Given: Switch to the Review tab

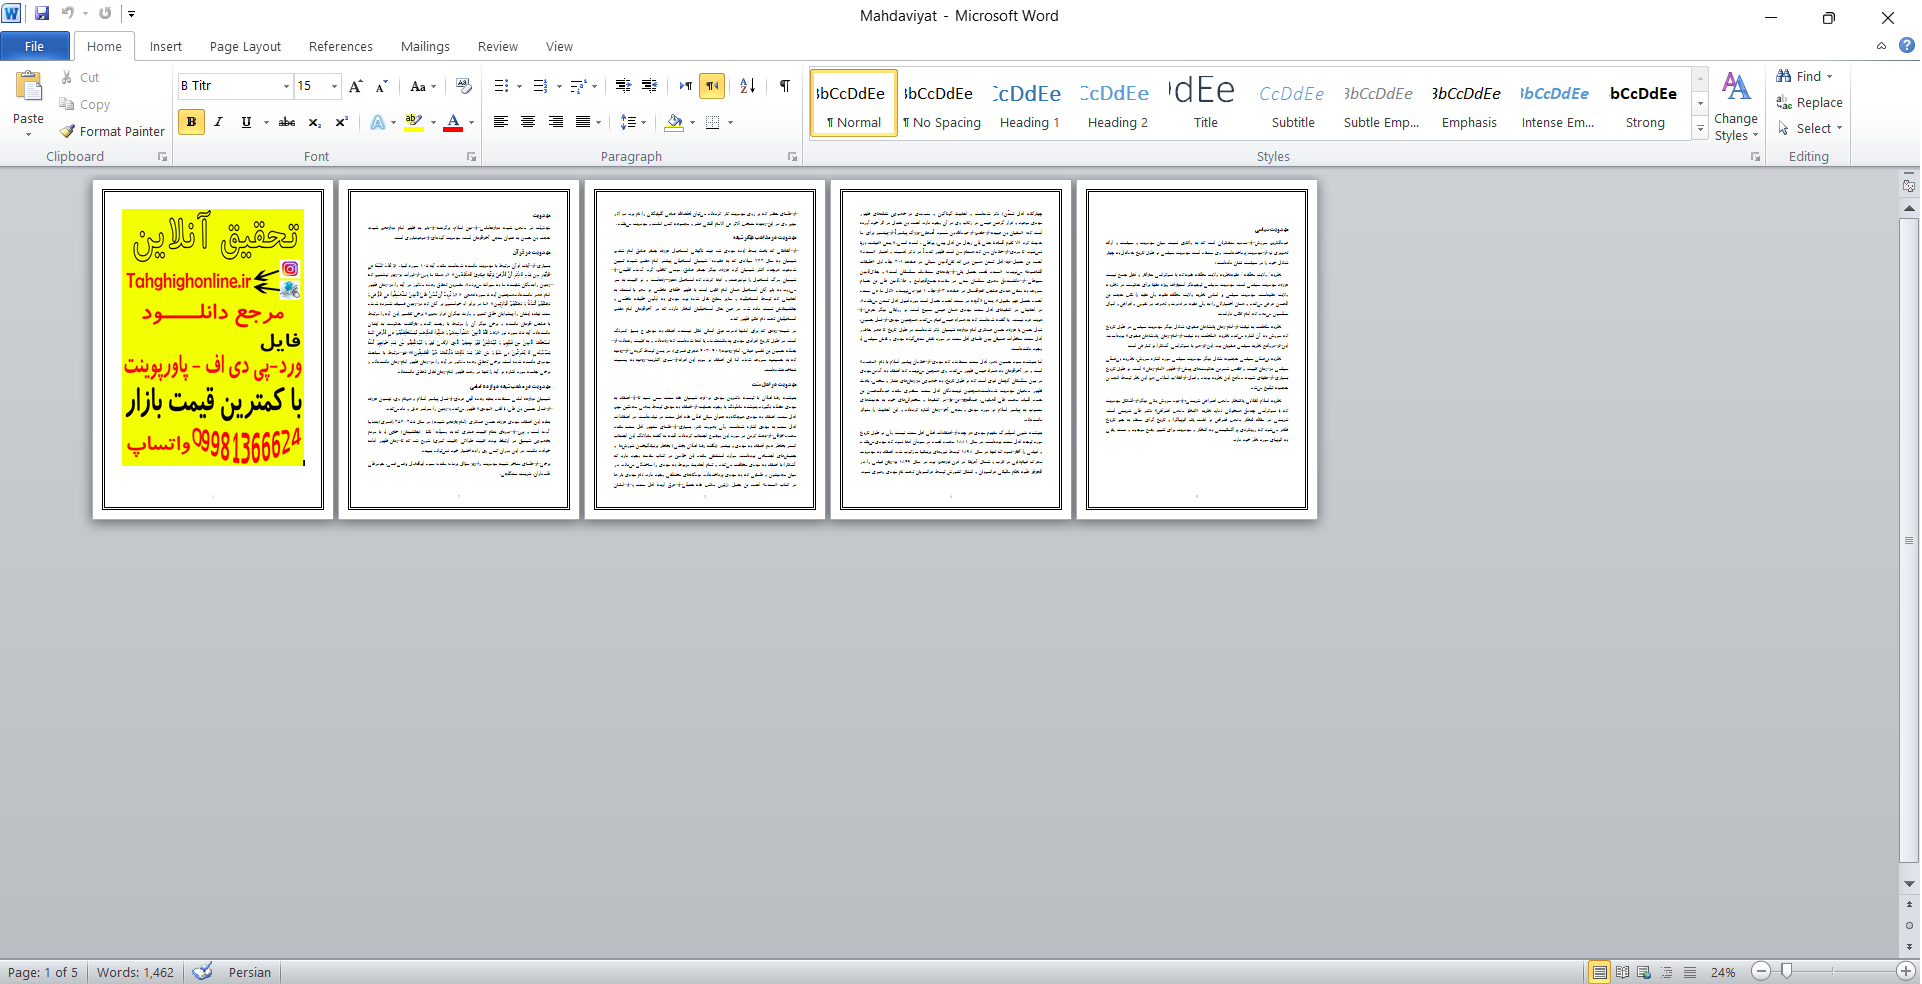Looking at the screenshot, I should pyautogui.click(x=497, y=46).
